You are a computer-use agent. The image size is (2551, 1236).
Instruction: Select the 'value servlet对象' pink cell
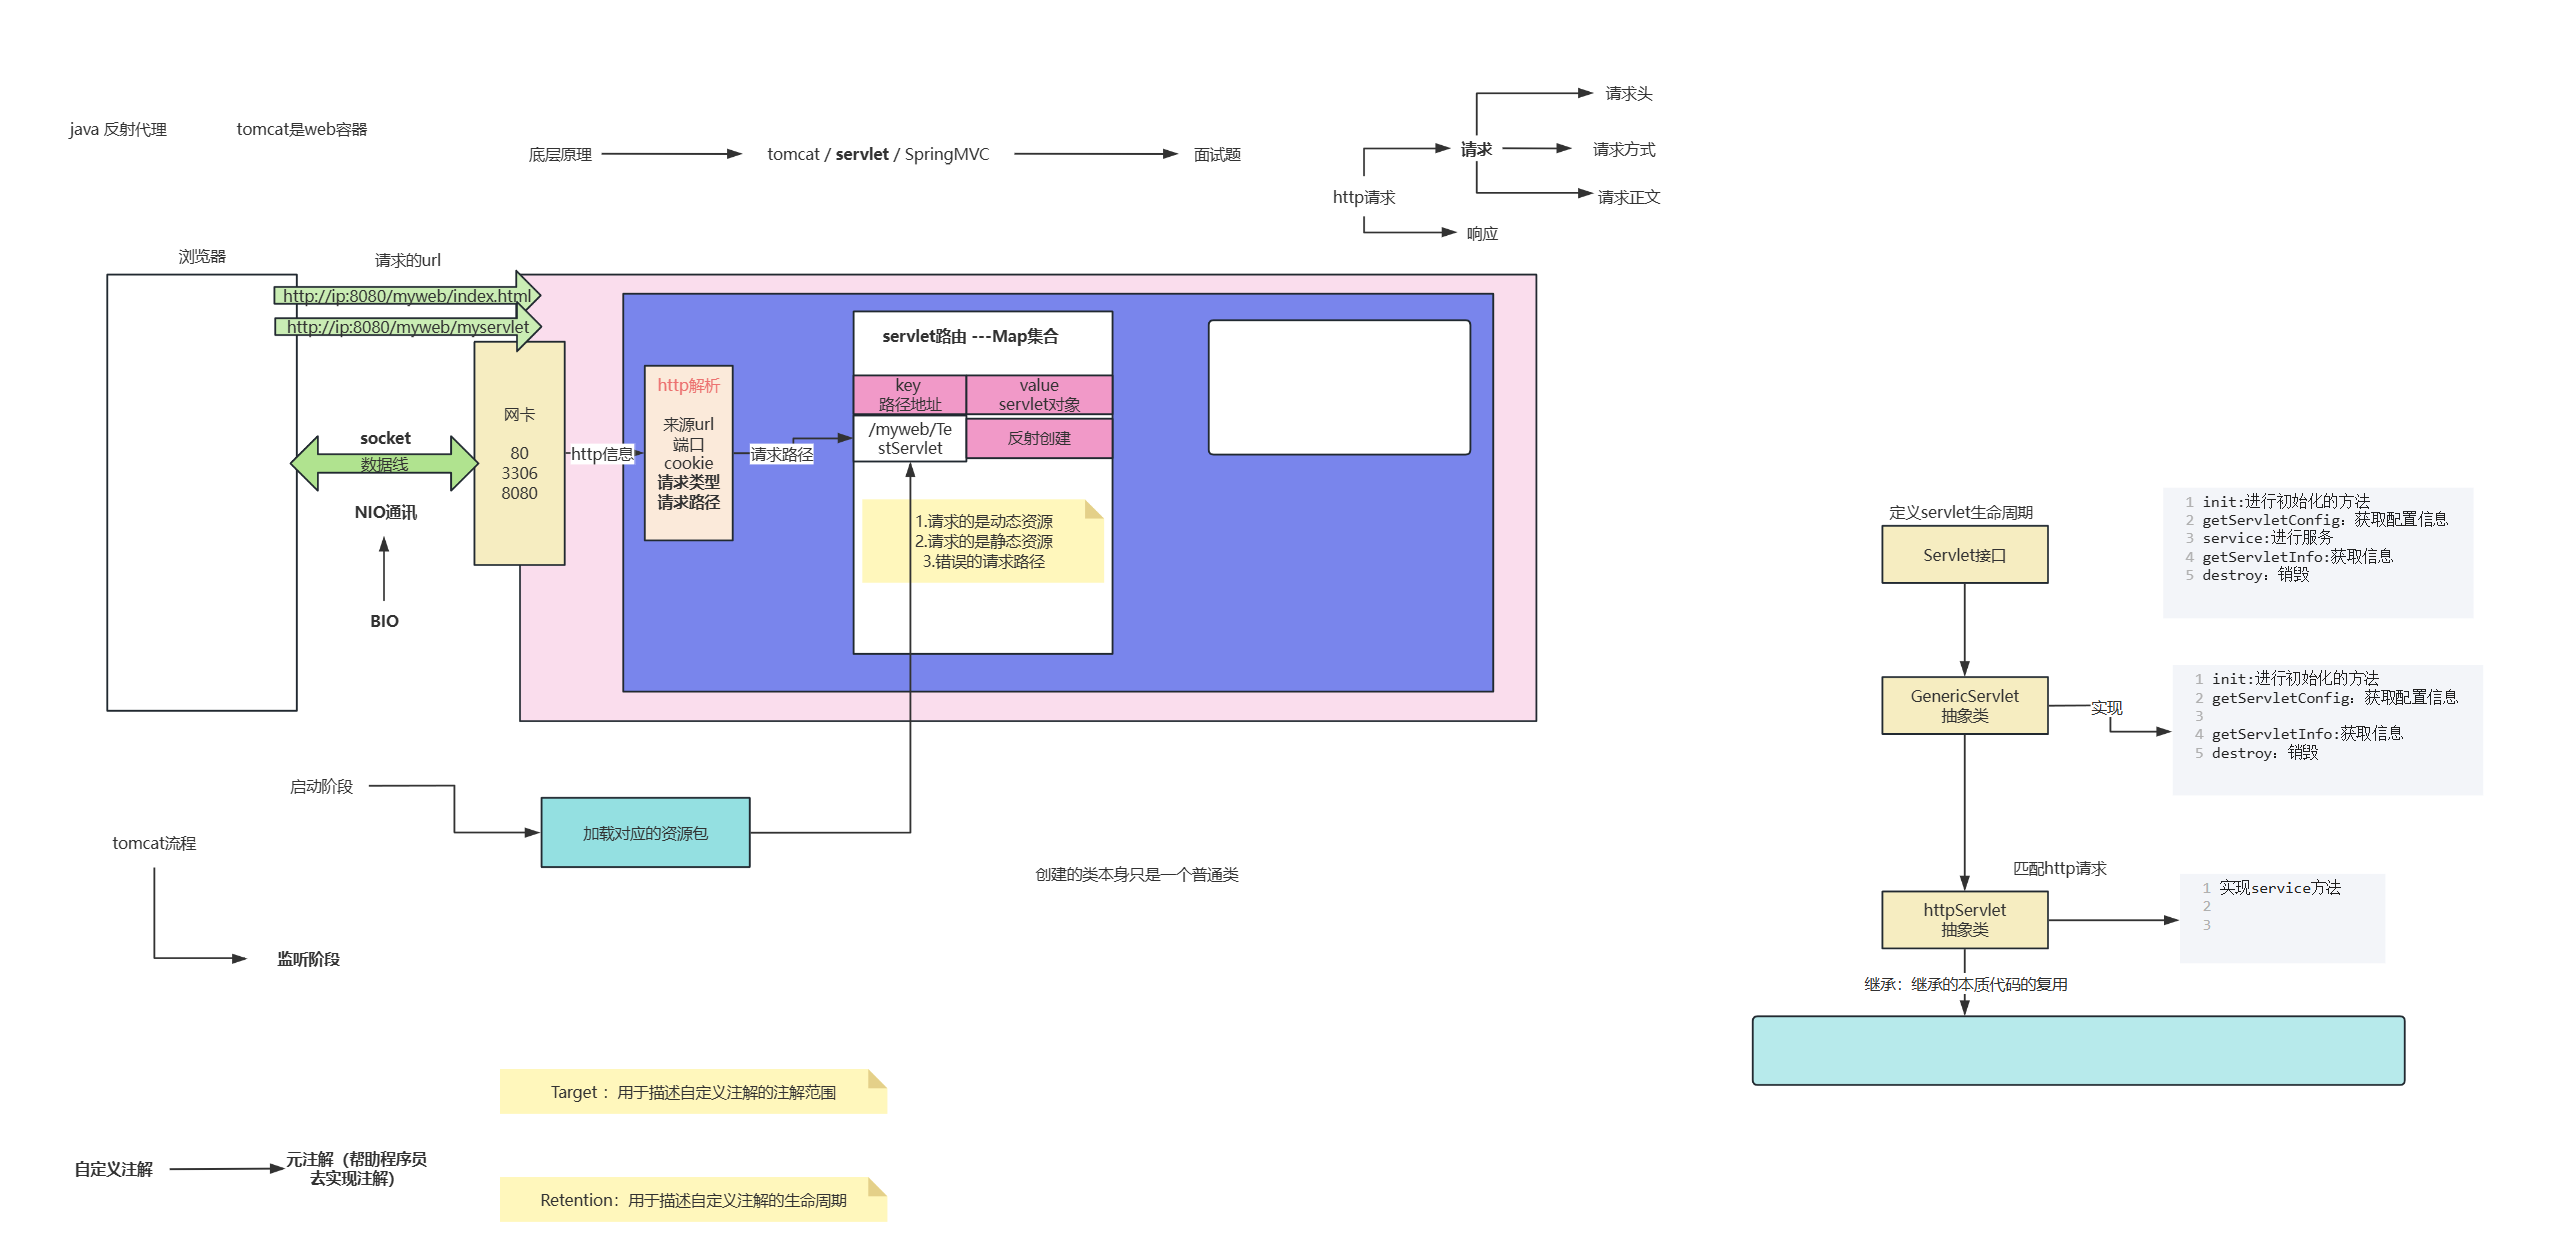1039,394
